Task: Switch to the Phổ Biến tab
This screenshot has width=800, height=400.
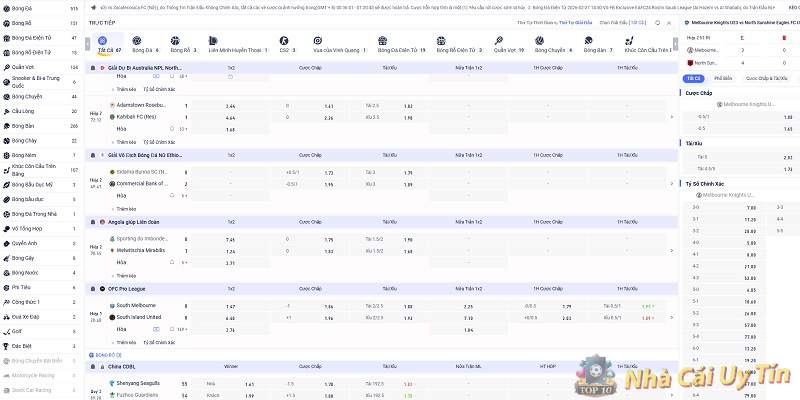Action: point(724,77)
